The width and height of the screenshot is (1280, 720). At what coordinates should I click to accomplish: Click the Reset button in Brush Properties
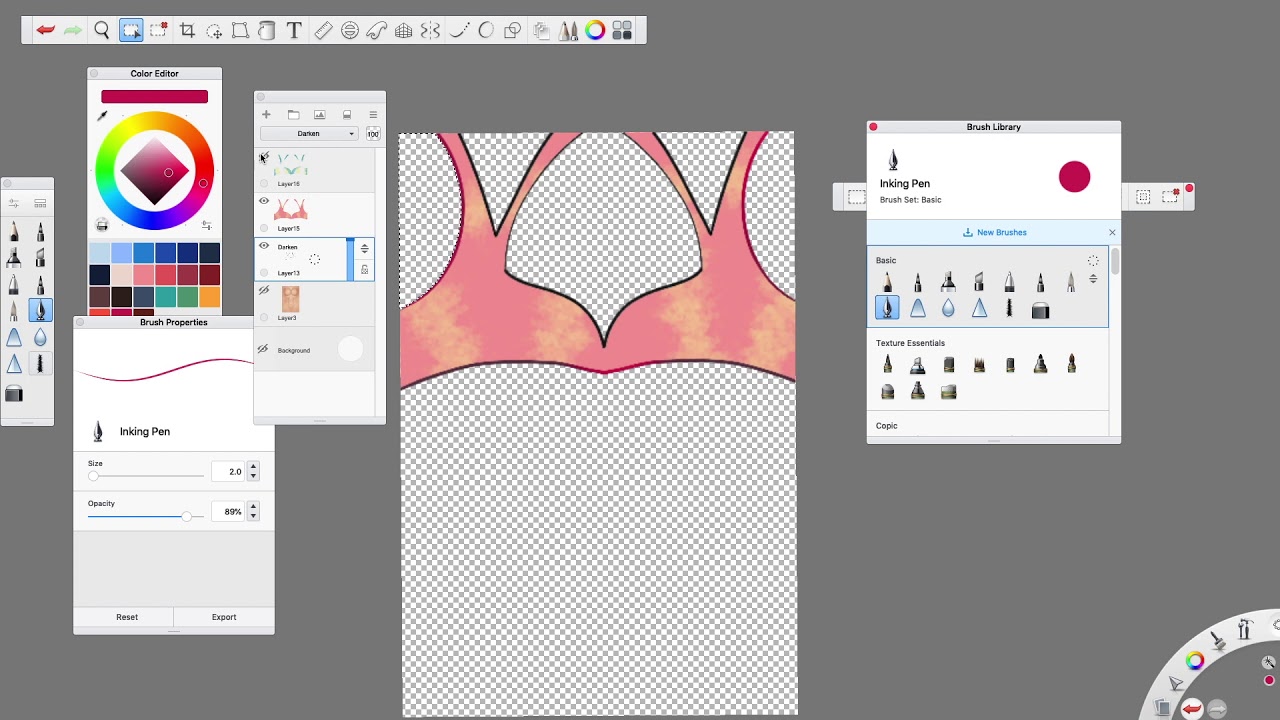[x=127, y=617]
